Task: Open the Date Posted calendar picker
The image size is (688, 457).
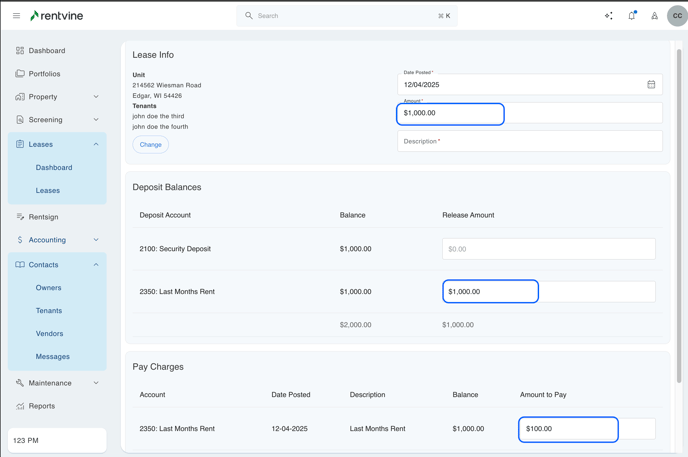Action: click(651, 85)
